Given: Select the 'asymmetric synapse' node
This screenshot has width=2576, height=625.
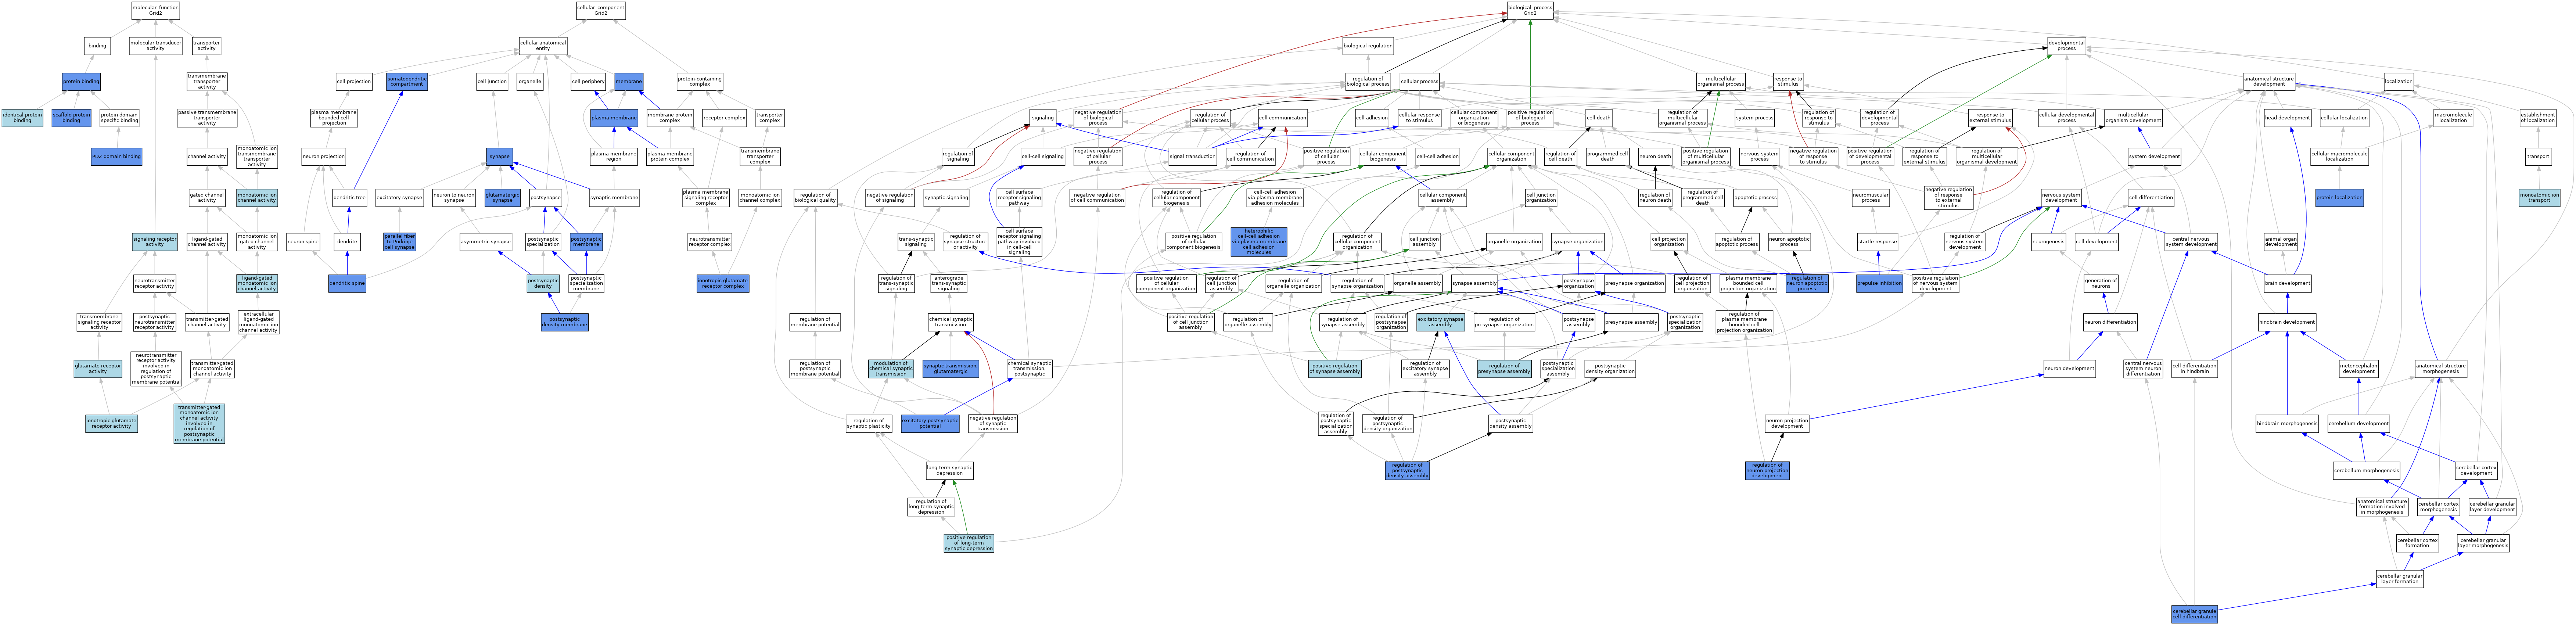Looking at the screenshot, I should [486, 242].
